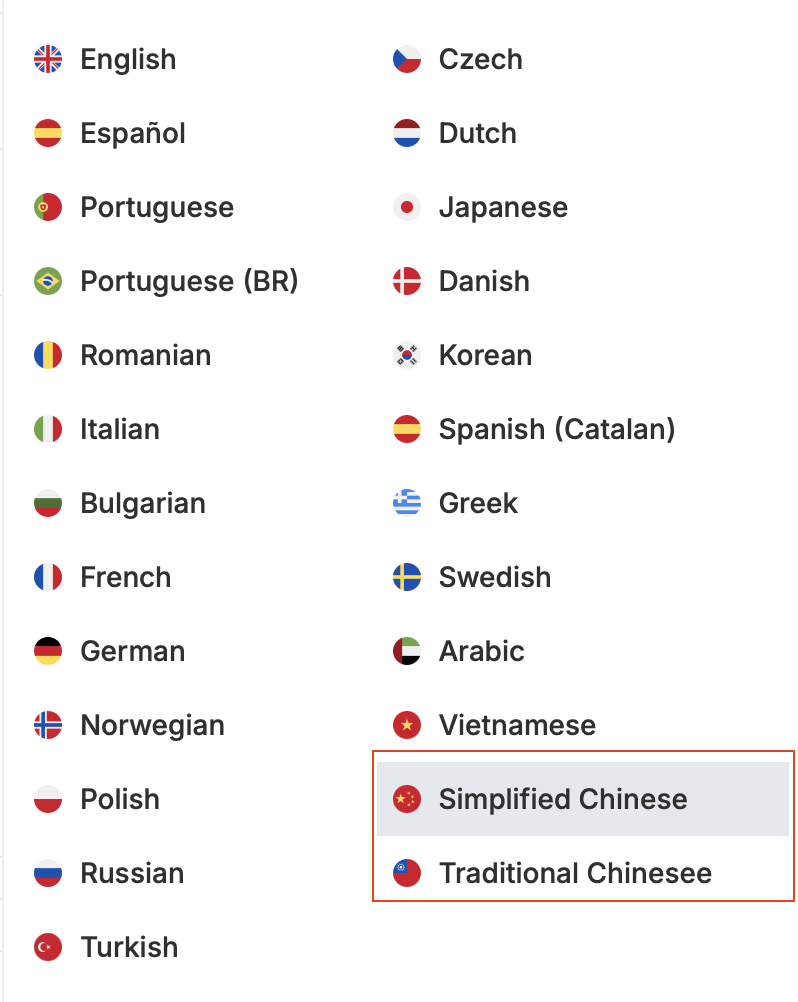Switch language to French
798x1002 pixels.
point(125,577)
